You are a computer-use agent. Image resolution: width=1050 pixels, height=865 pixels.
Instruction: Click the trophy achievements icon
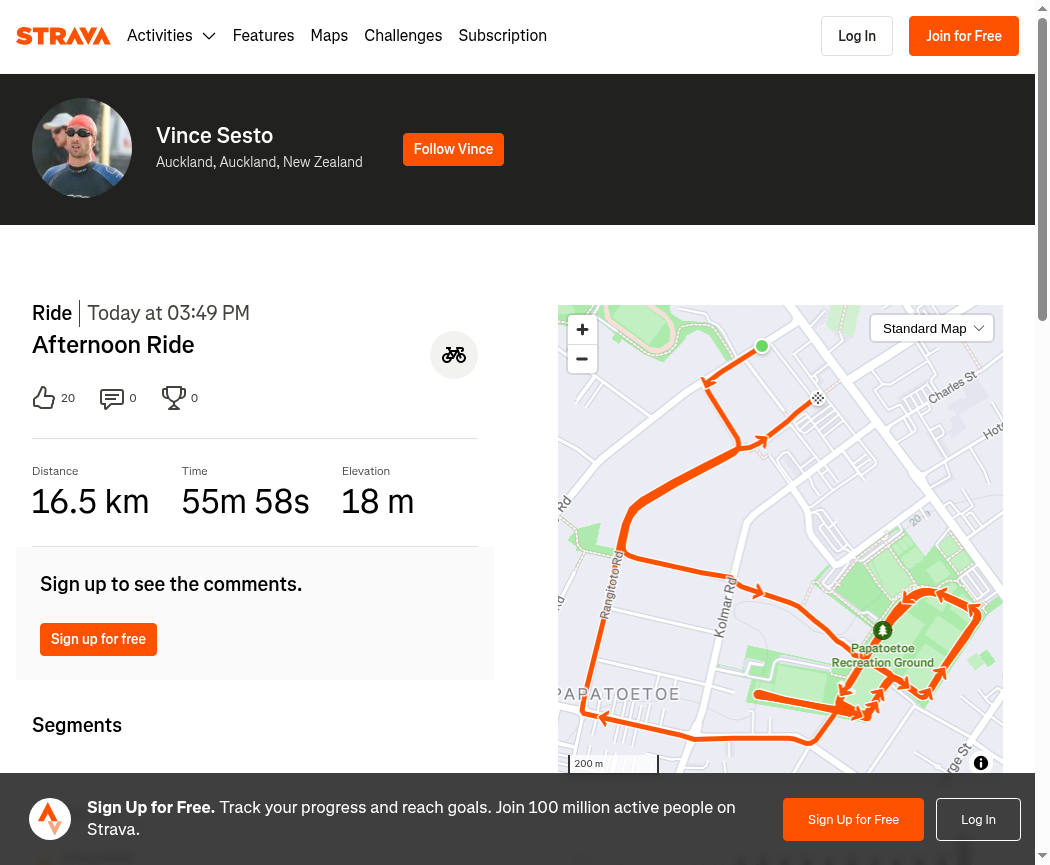(x=173, y=398)
